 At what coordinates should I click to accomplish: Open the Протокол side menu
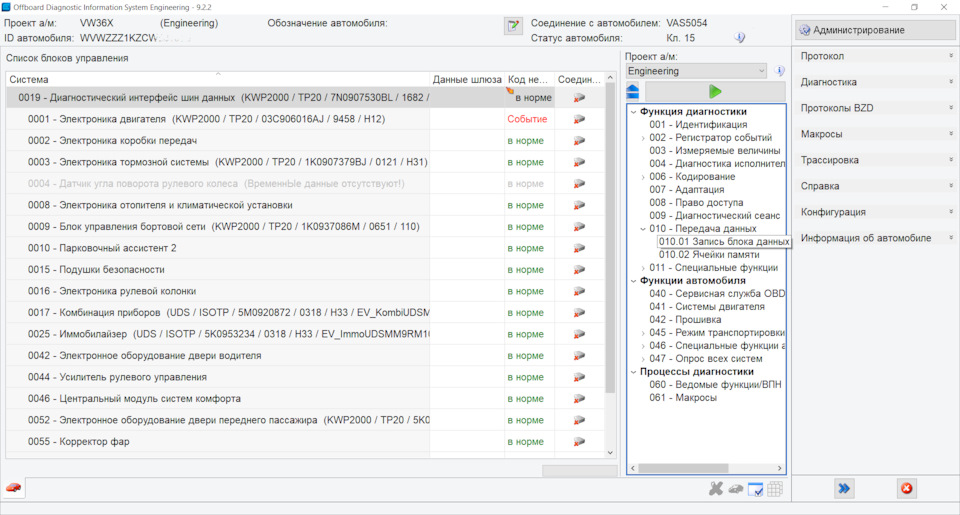click(876, 56)
